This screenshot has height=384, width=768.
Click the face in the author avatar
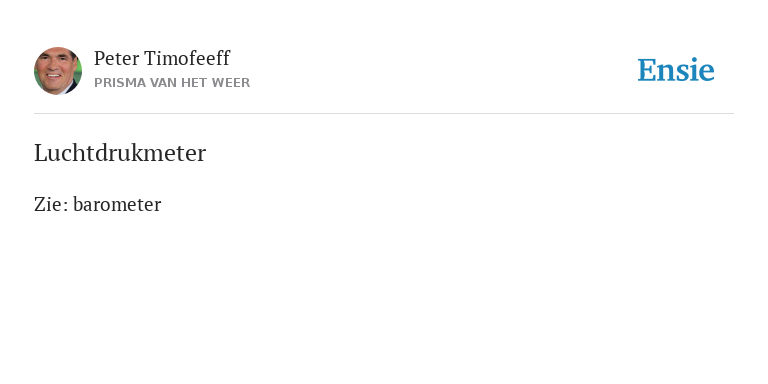point(55,71)
